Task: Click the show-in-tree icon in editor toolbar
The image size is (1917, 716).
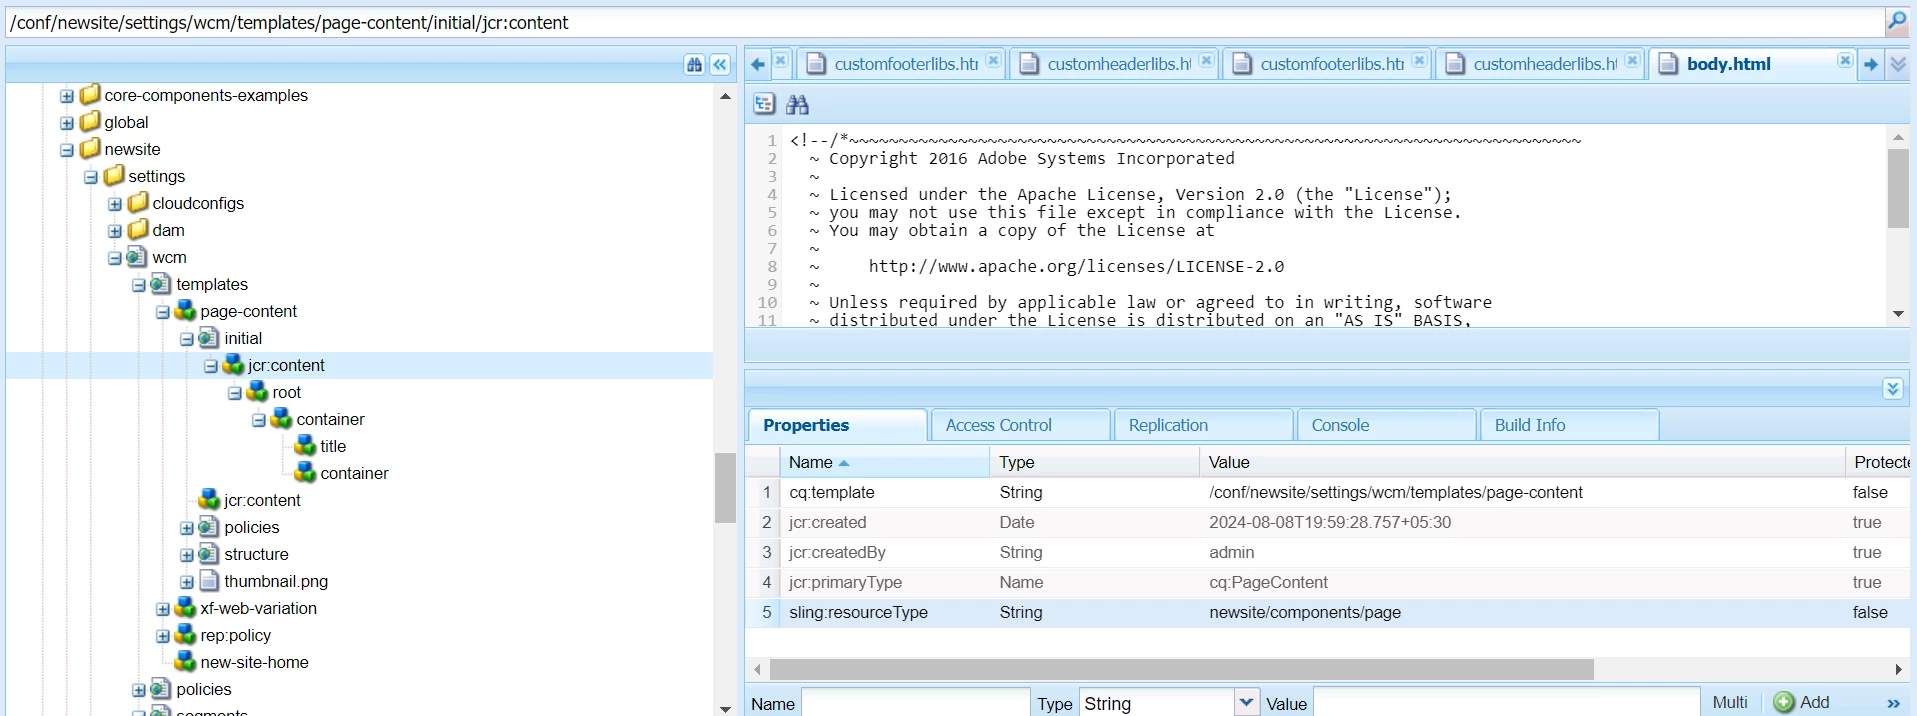Action: (x=764, y=103)
